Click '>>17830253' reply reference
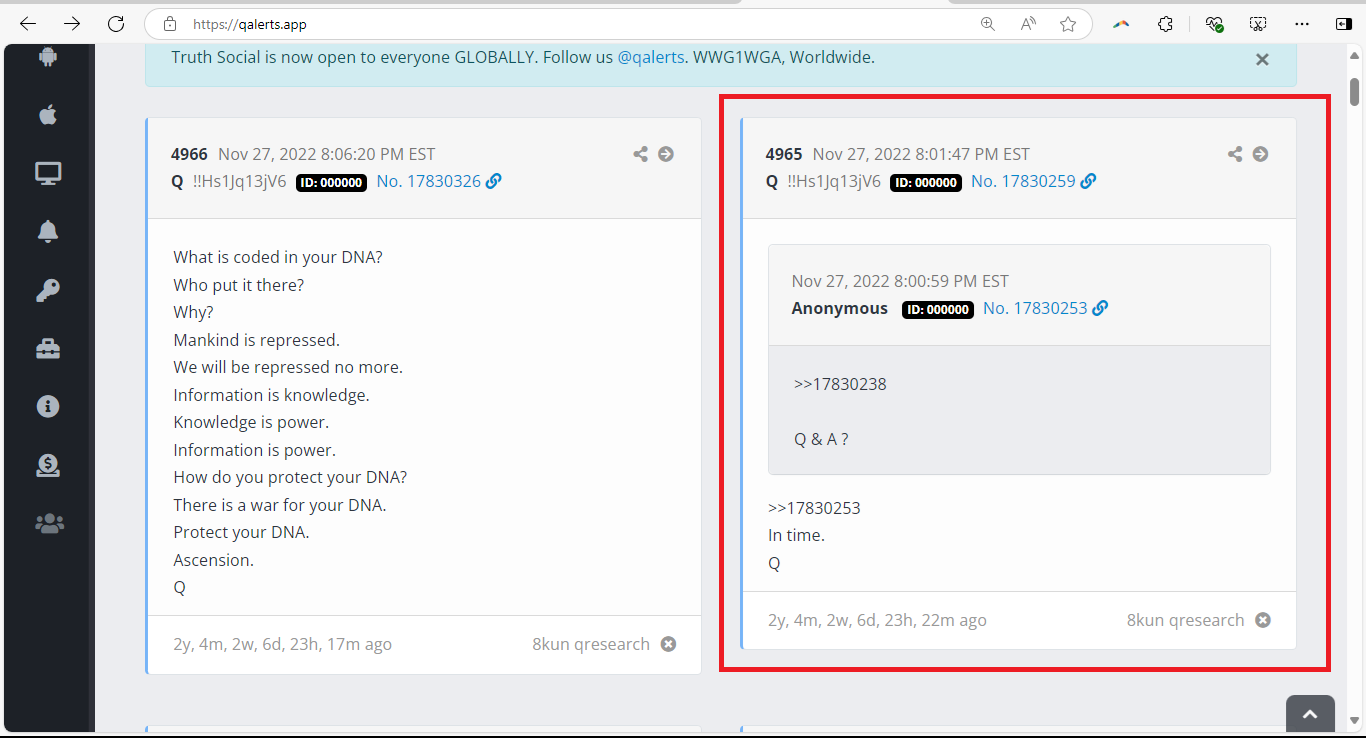Image resolution: width=1366 pixels, height=738 pixels. (814, 508)
